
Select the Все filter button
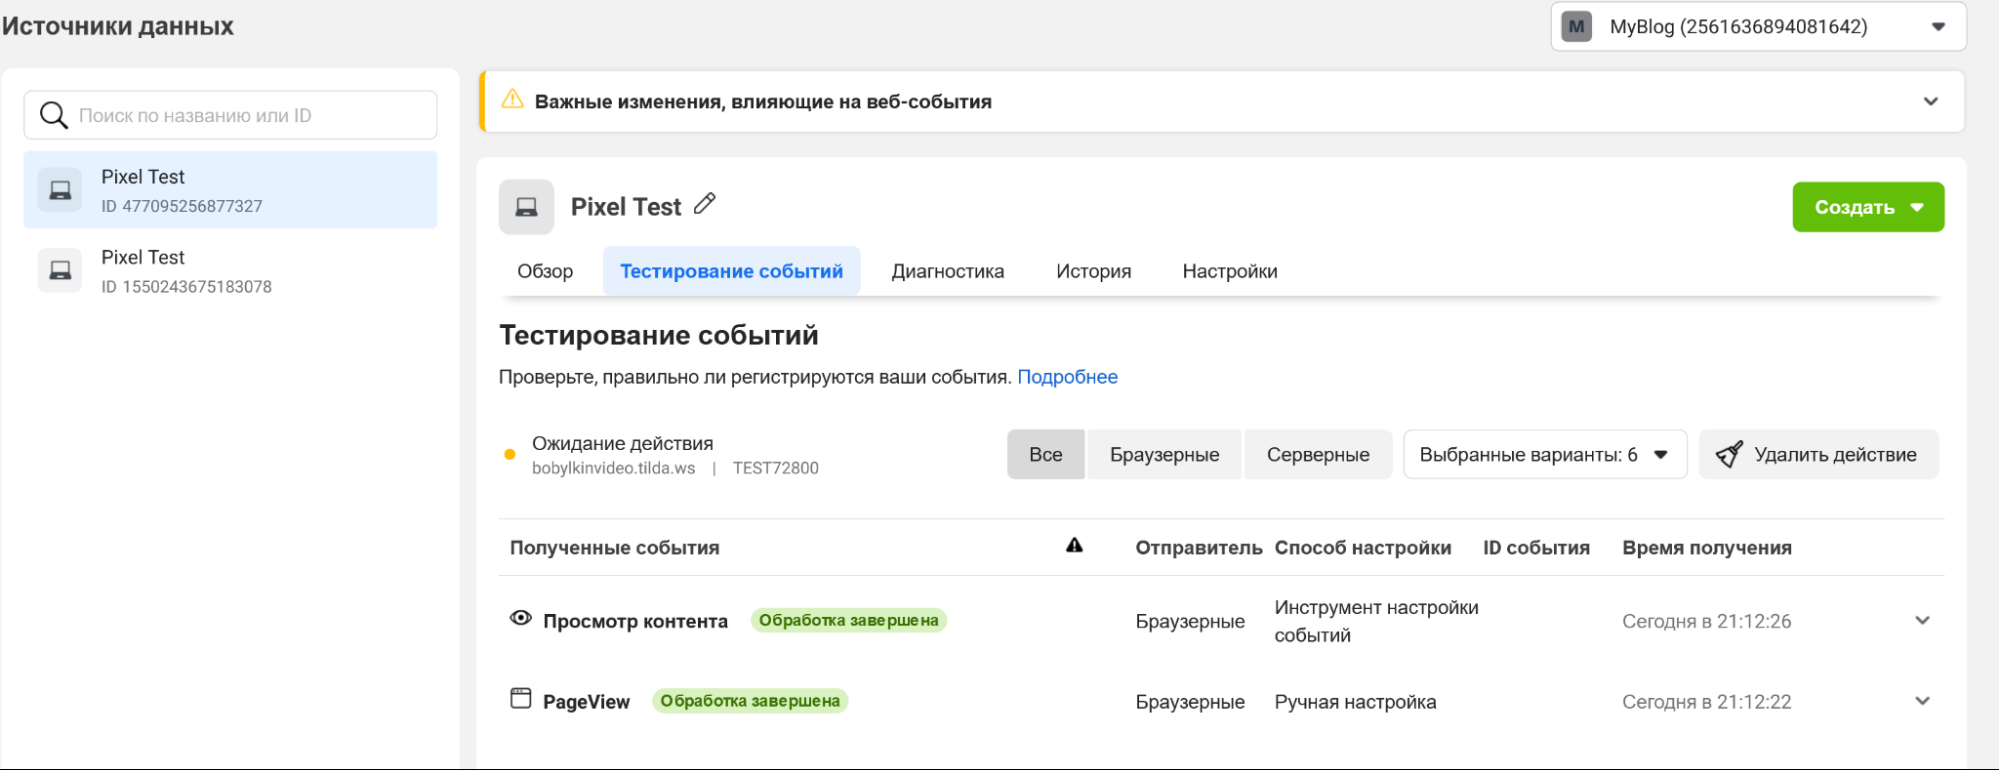coord(1046,455)
